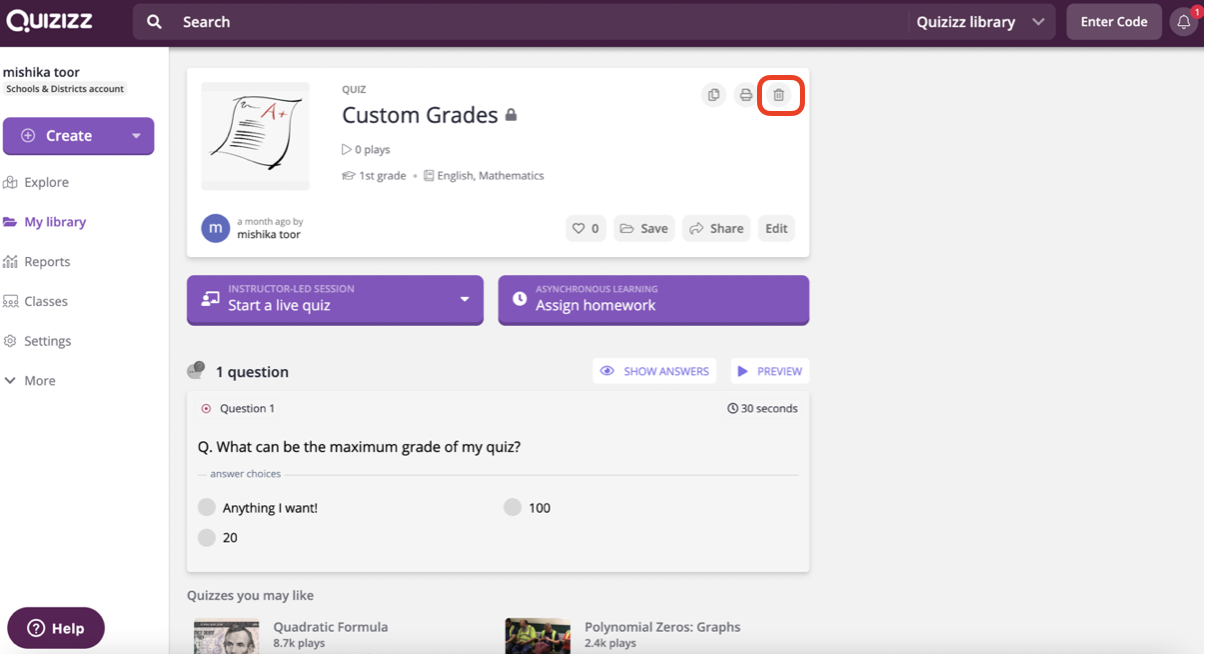The width and height of the screenshot is (1212, 654).
Task: Click the search magnifier icon
Action: coord(154,22)
